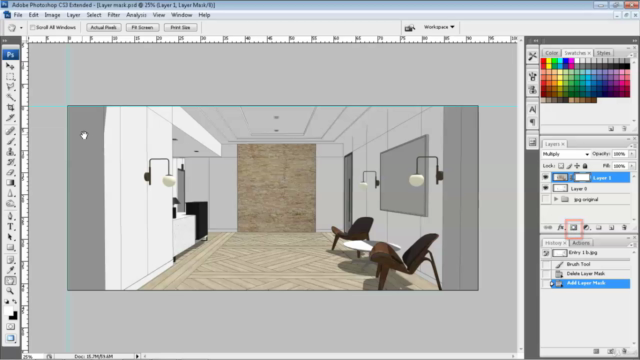Screen dimensions: 640x360
Task: Select the Eraser tool
Action: point(10,172)
